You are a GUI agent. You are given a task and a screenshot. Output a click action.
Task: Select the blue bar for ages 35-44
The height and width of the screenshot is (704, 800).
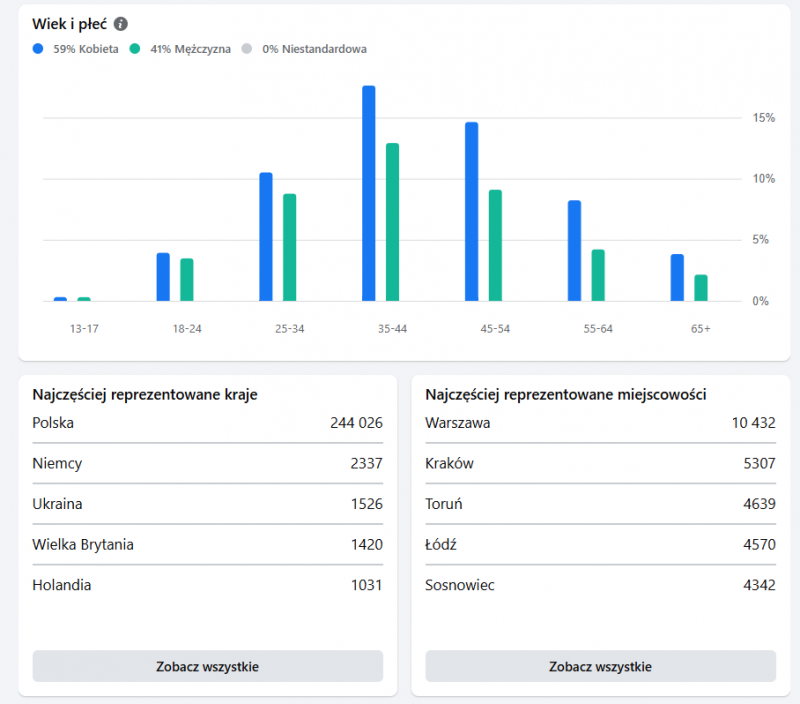(369, 193)
